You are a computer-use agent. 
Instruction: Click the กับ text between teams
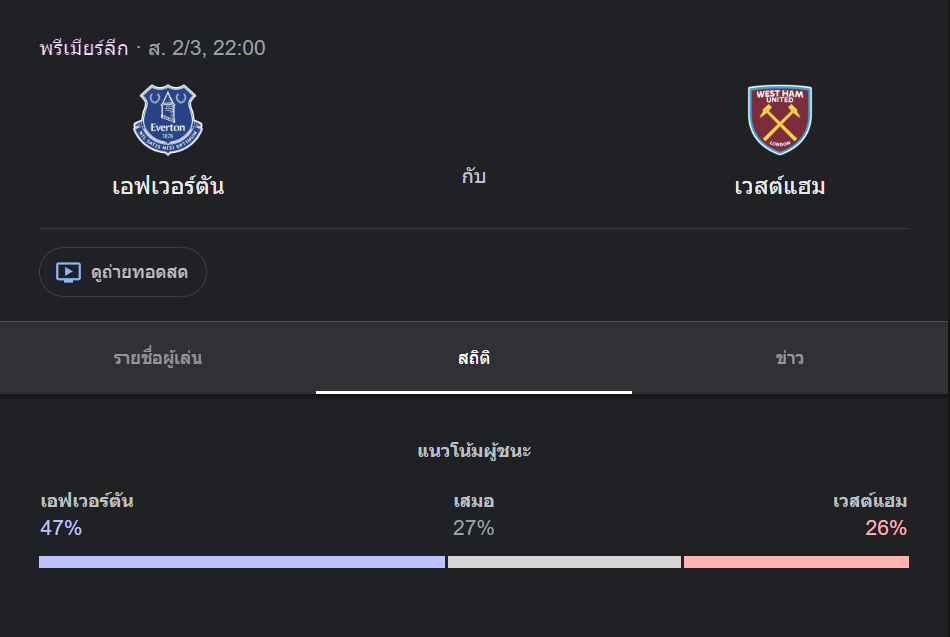point(474,177)
